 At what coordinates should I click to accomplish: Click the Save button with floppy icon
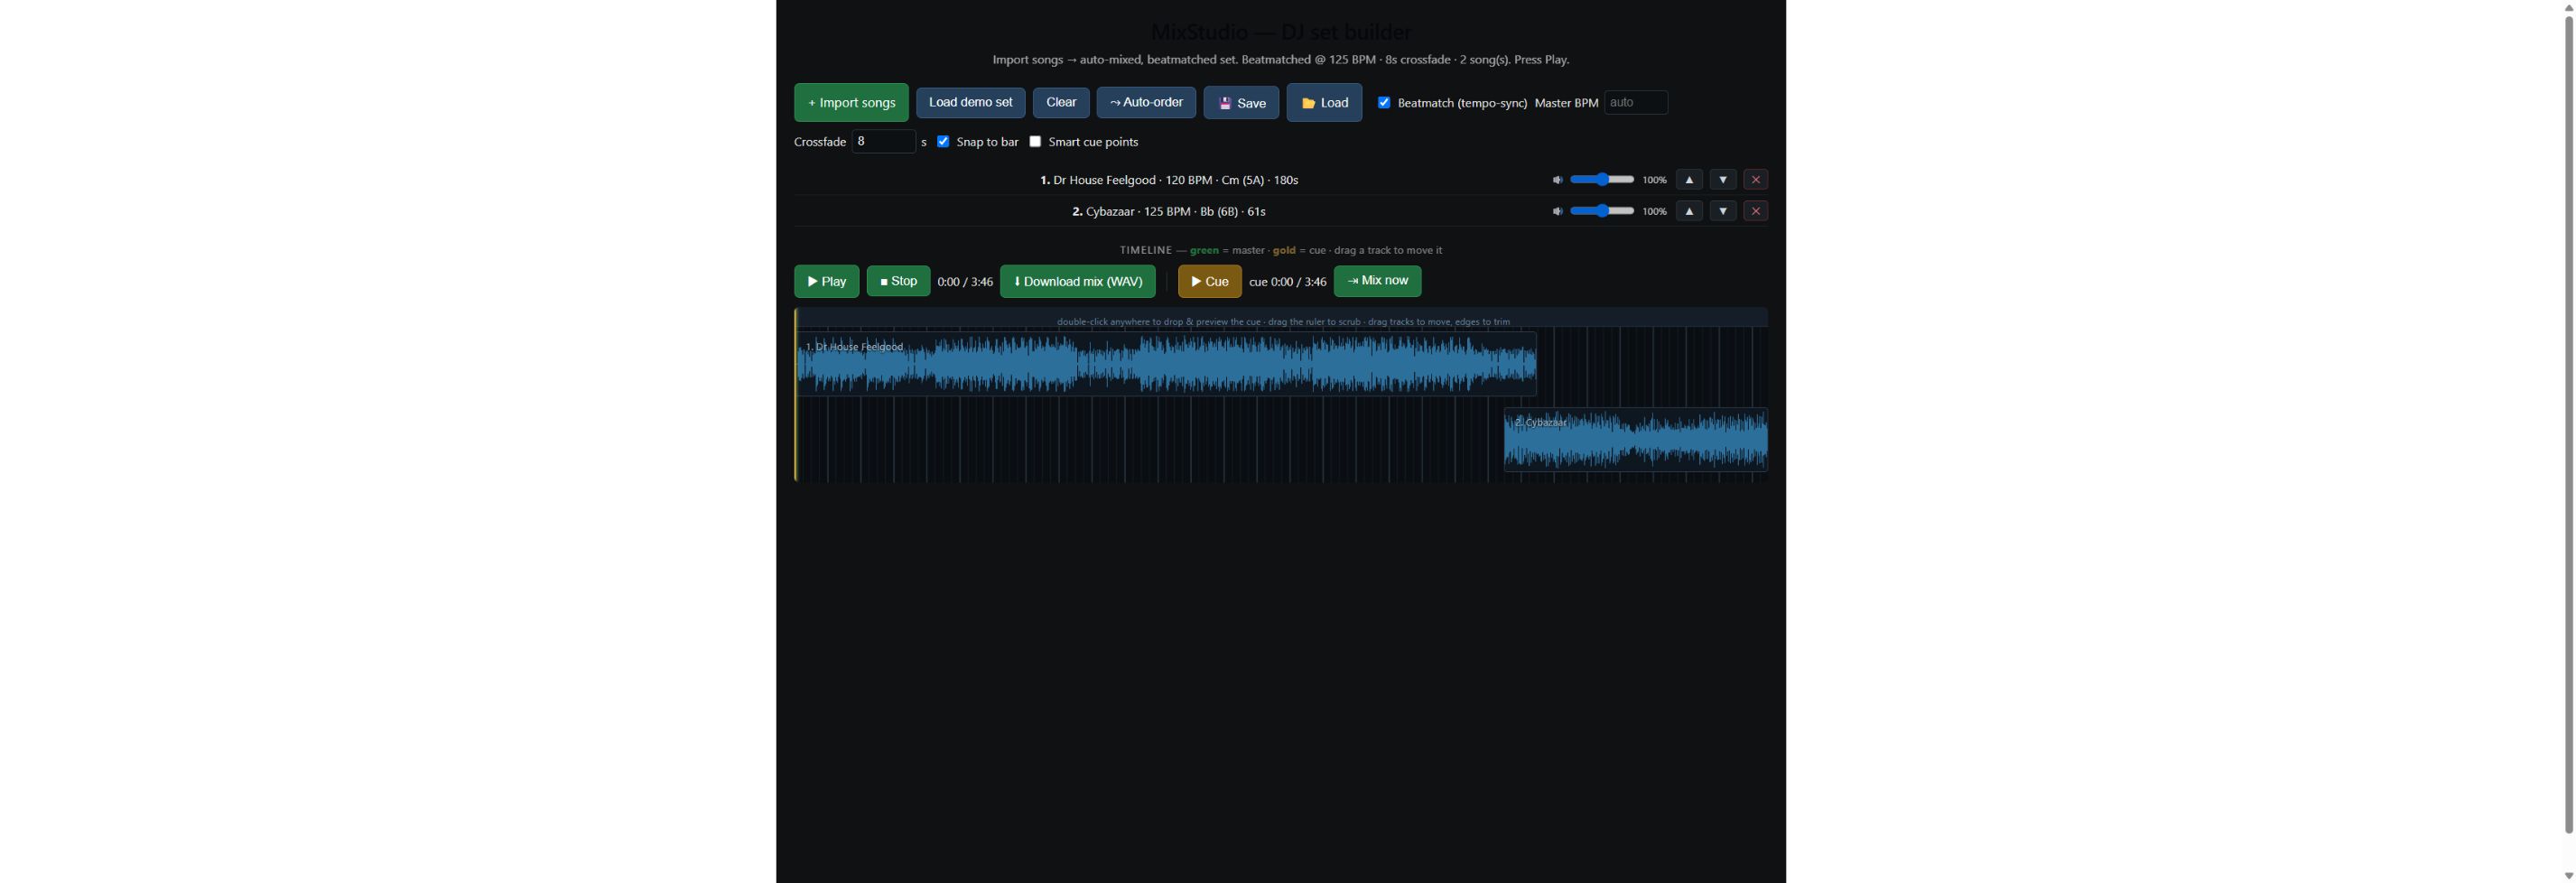(1241, 102)
